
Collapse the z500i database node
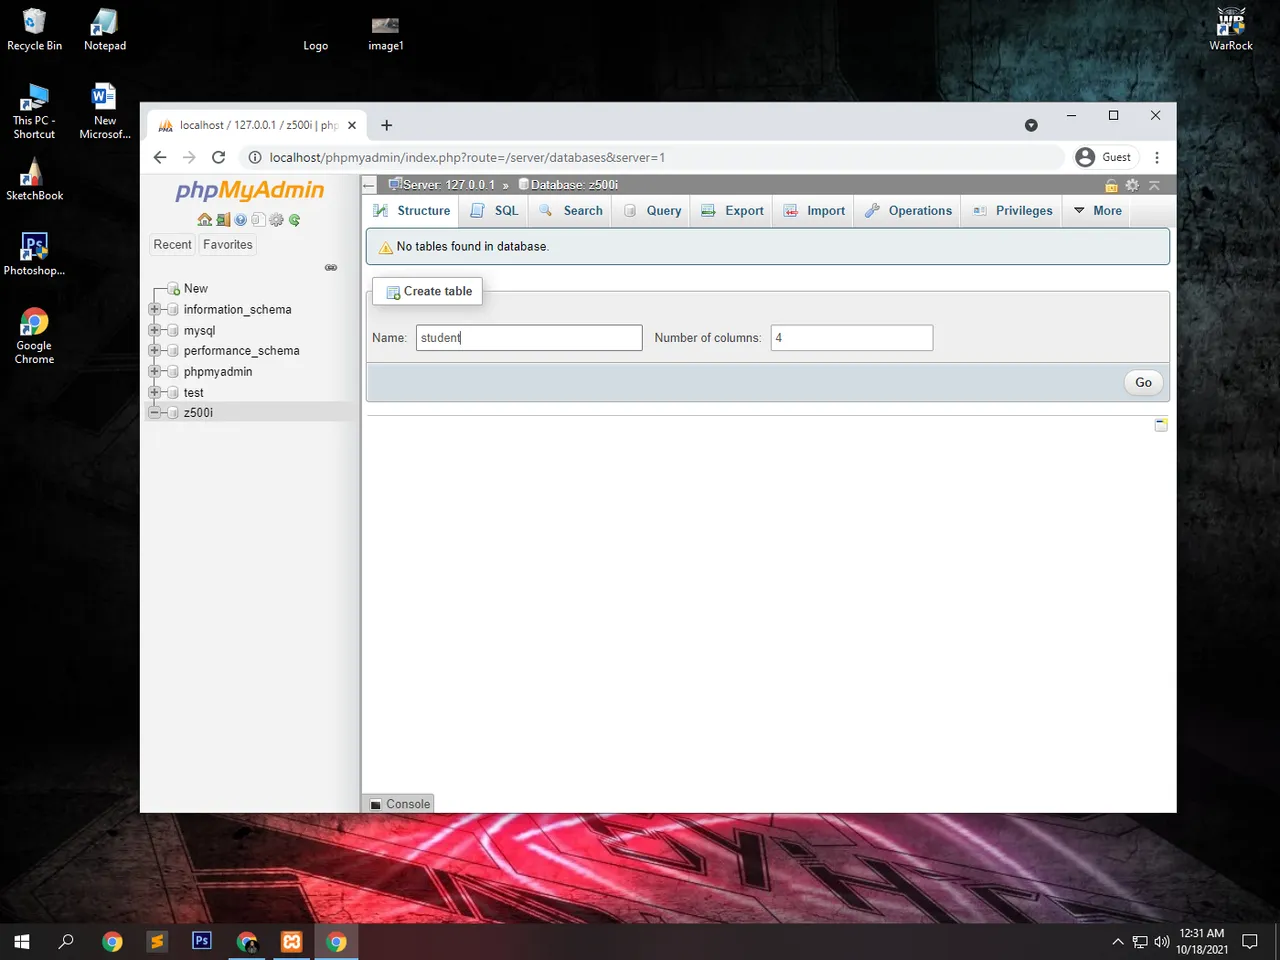(155, 412)
